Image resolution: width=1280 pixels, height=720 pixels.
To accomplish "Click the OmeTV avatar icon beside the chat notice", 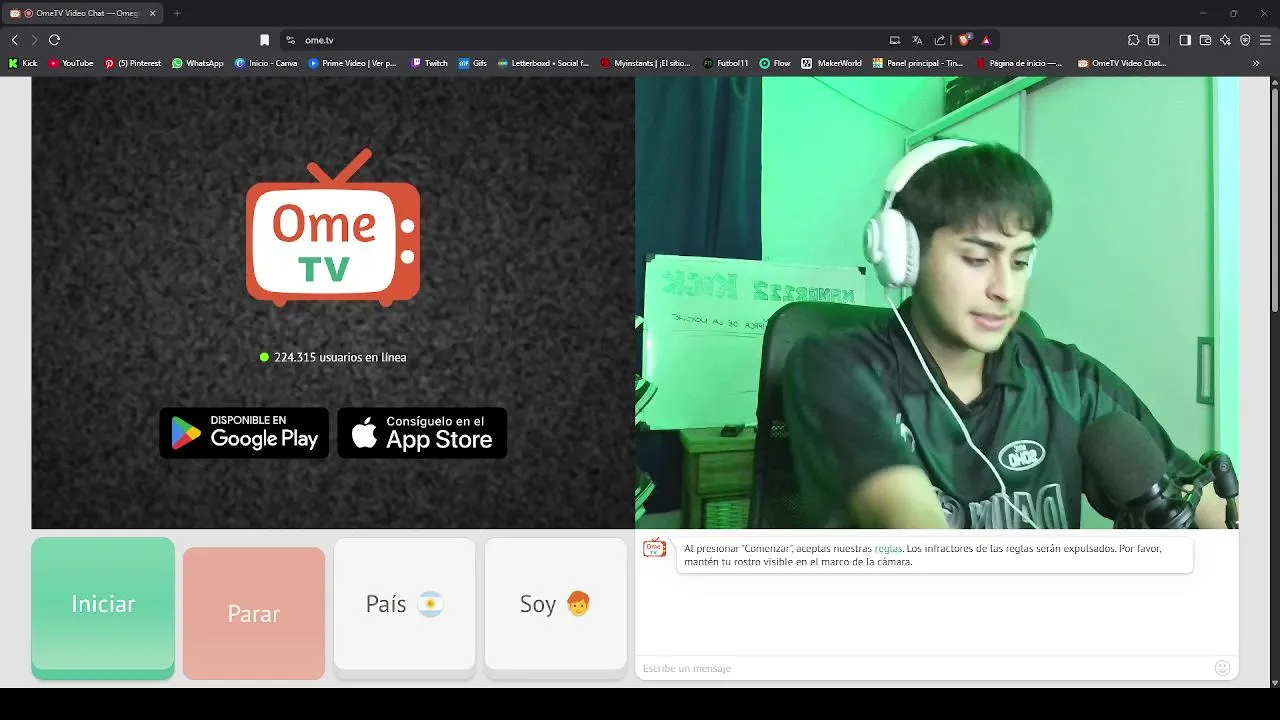I will coord(654,548).
